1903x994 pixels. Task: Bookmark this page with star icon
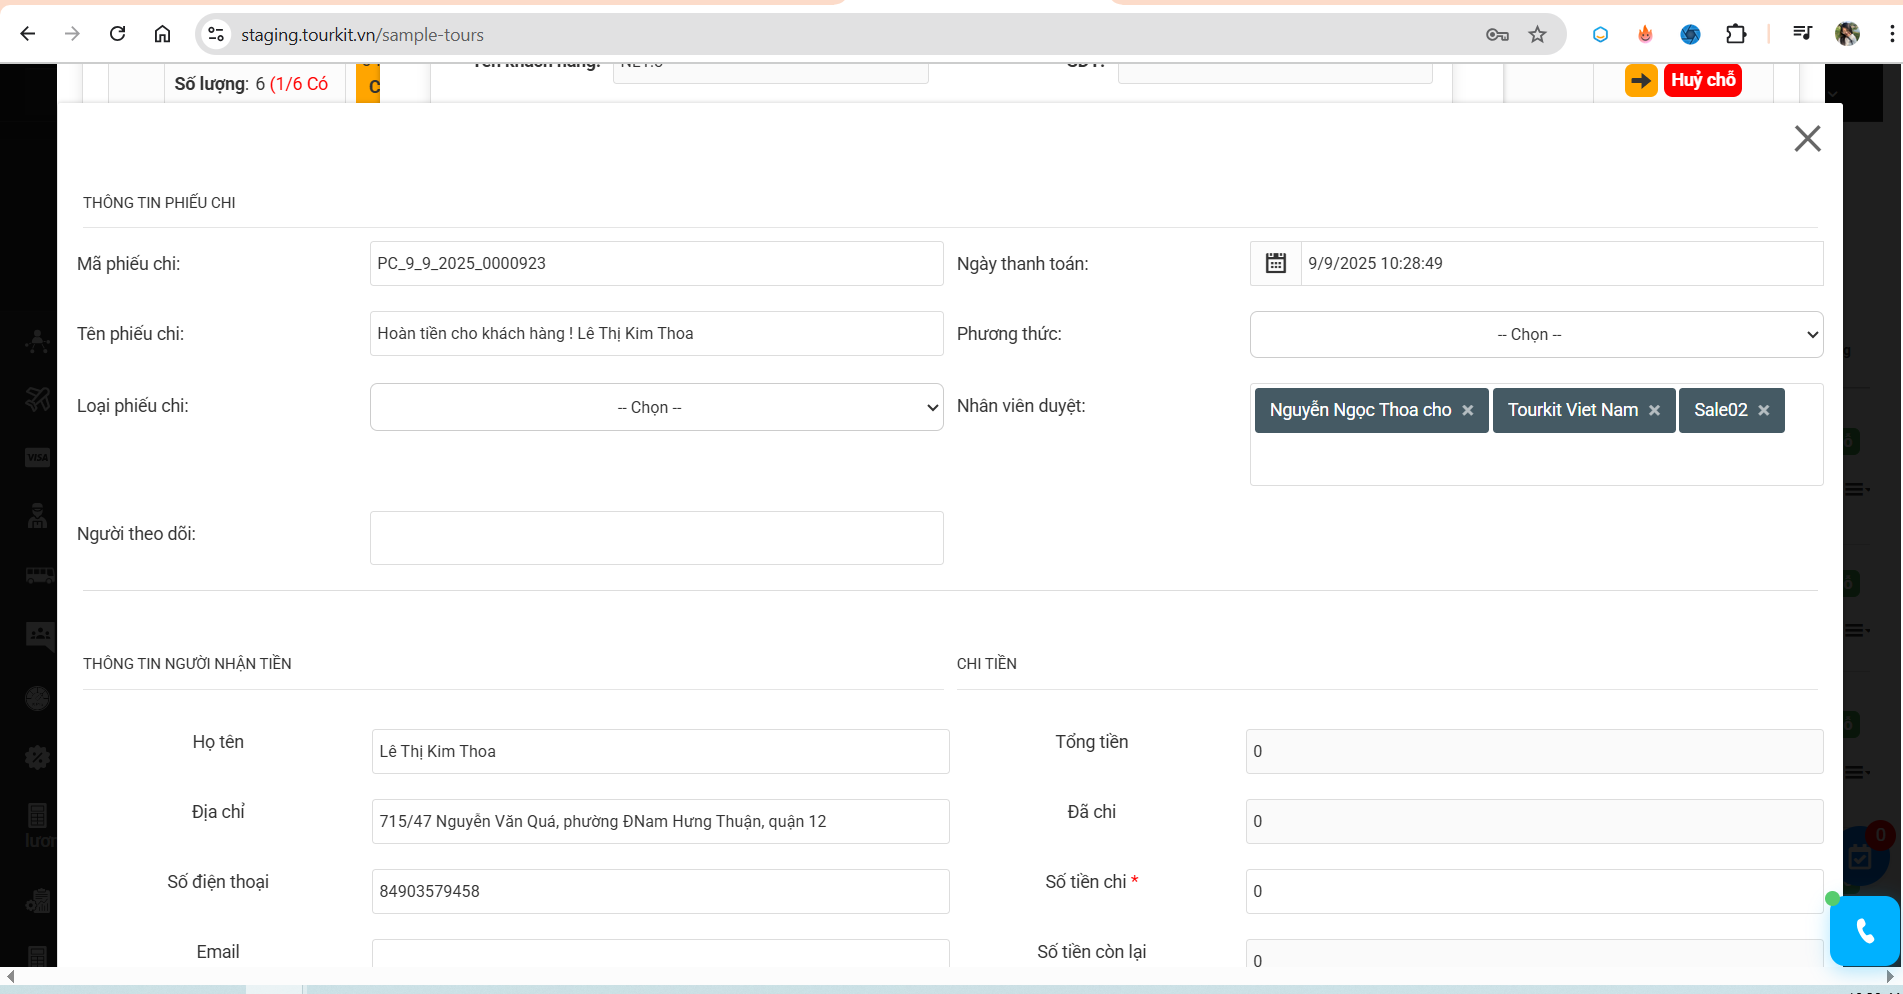coord(1537,35)
